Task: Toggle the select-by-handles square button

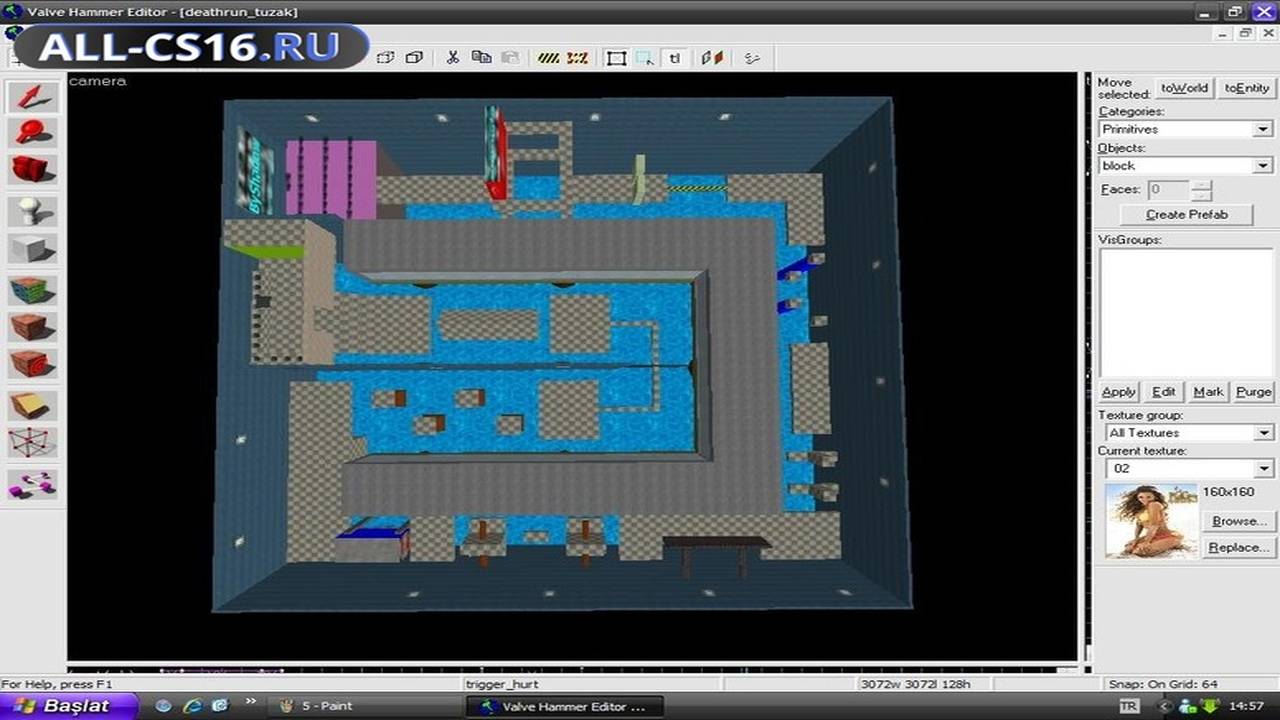Action: click(616, 58)
